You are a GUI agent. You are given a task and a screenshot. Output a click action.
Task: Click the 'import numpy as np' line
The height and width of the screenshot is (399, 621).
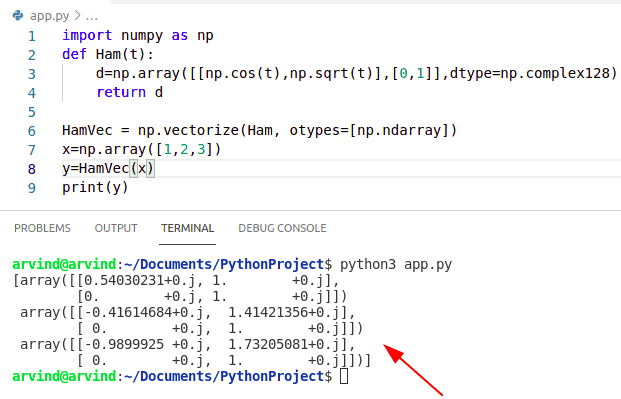click(x=138, y=36)
